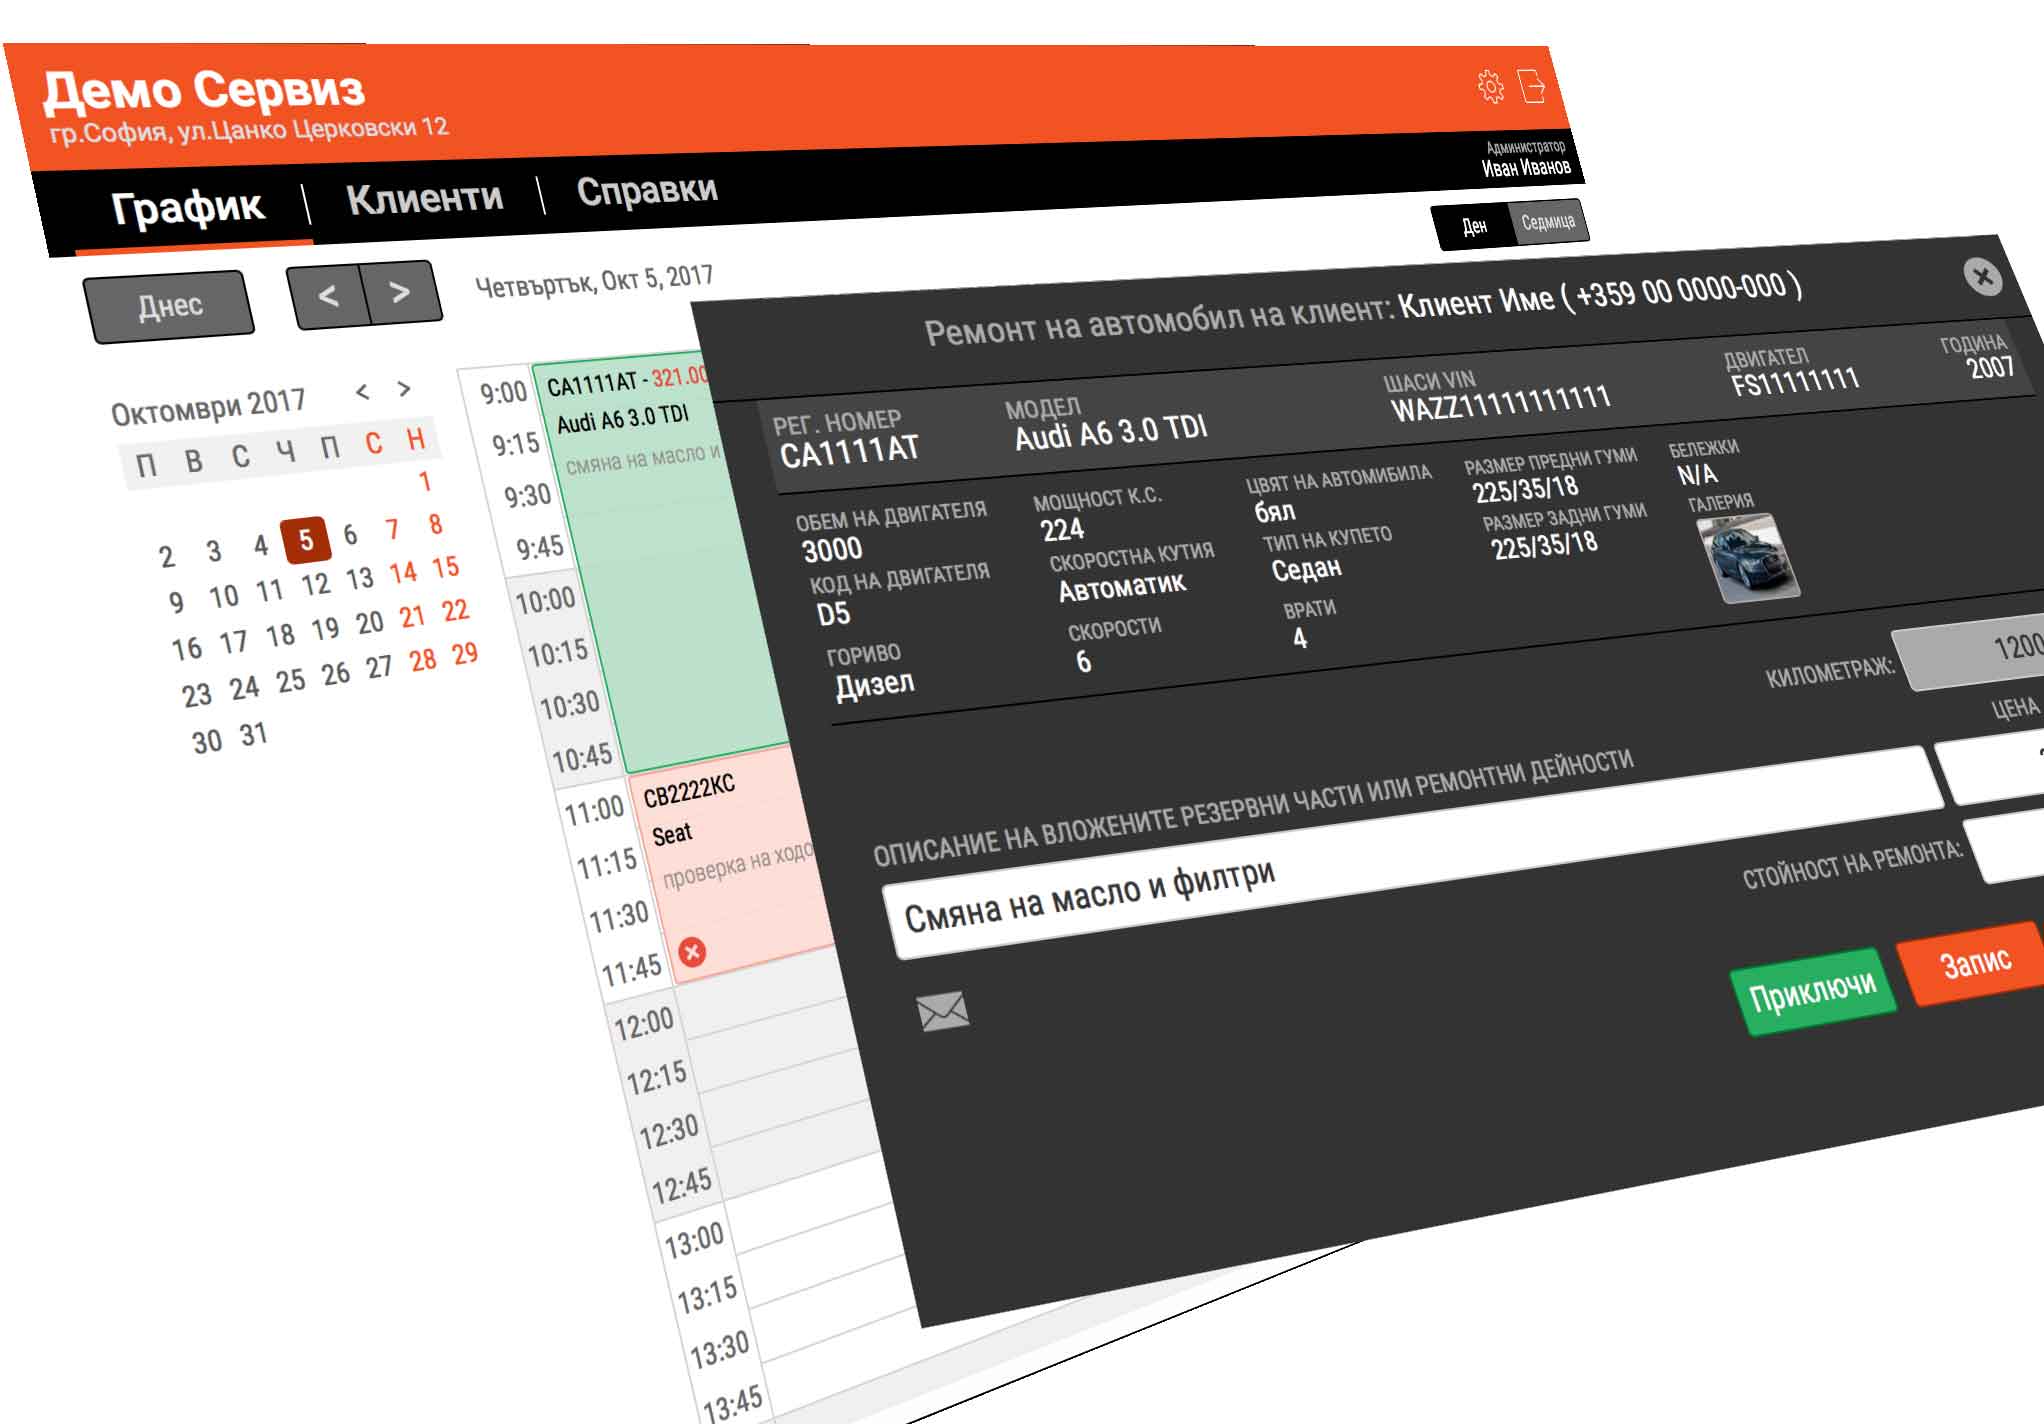
Task: Switch to Седмица view
Action: 1547,222
